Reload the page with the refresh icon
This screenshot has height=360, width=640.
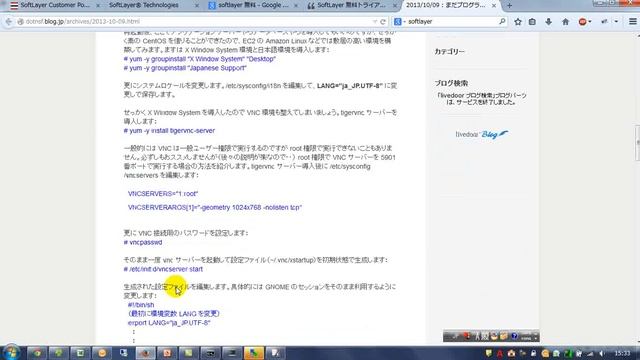click(x=383, y=22)
